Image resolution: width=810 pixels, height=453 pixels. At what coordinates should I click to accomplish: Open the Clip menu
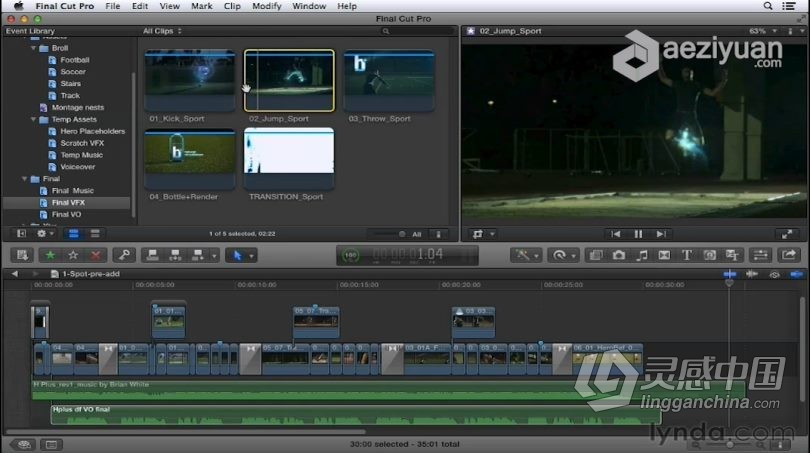pos(232,6)
